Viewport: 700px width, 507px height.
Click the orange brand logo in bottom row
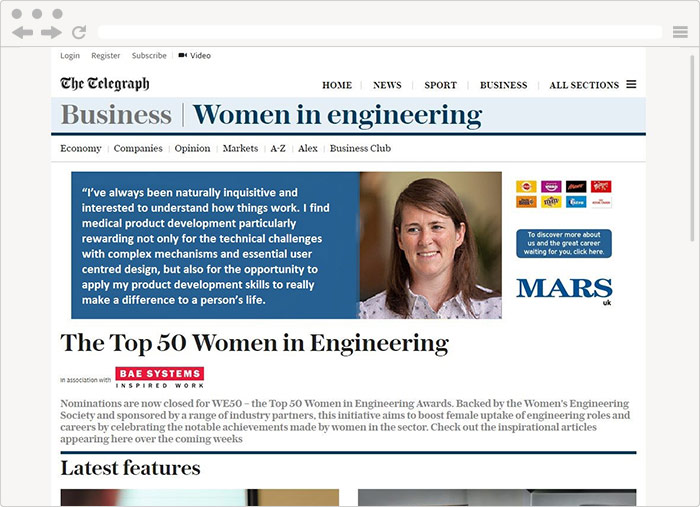[x=526, y=202]
